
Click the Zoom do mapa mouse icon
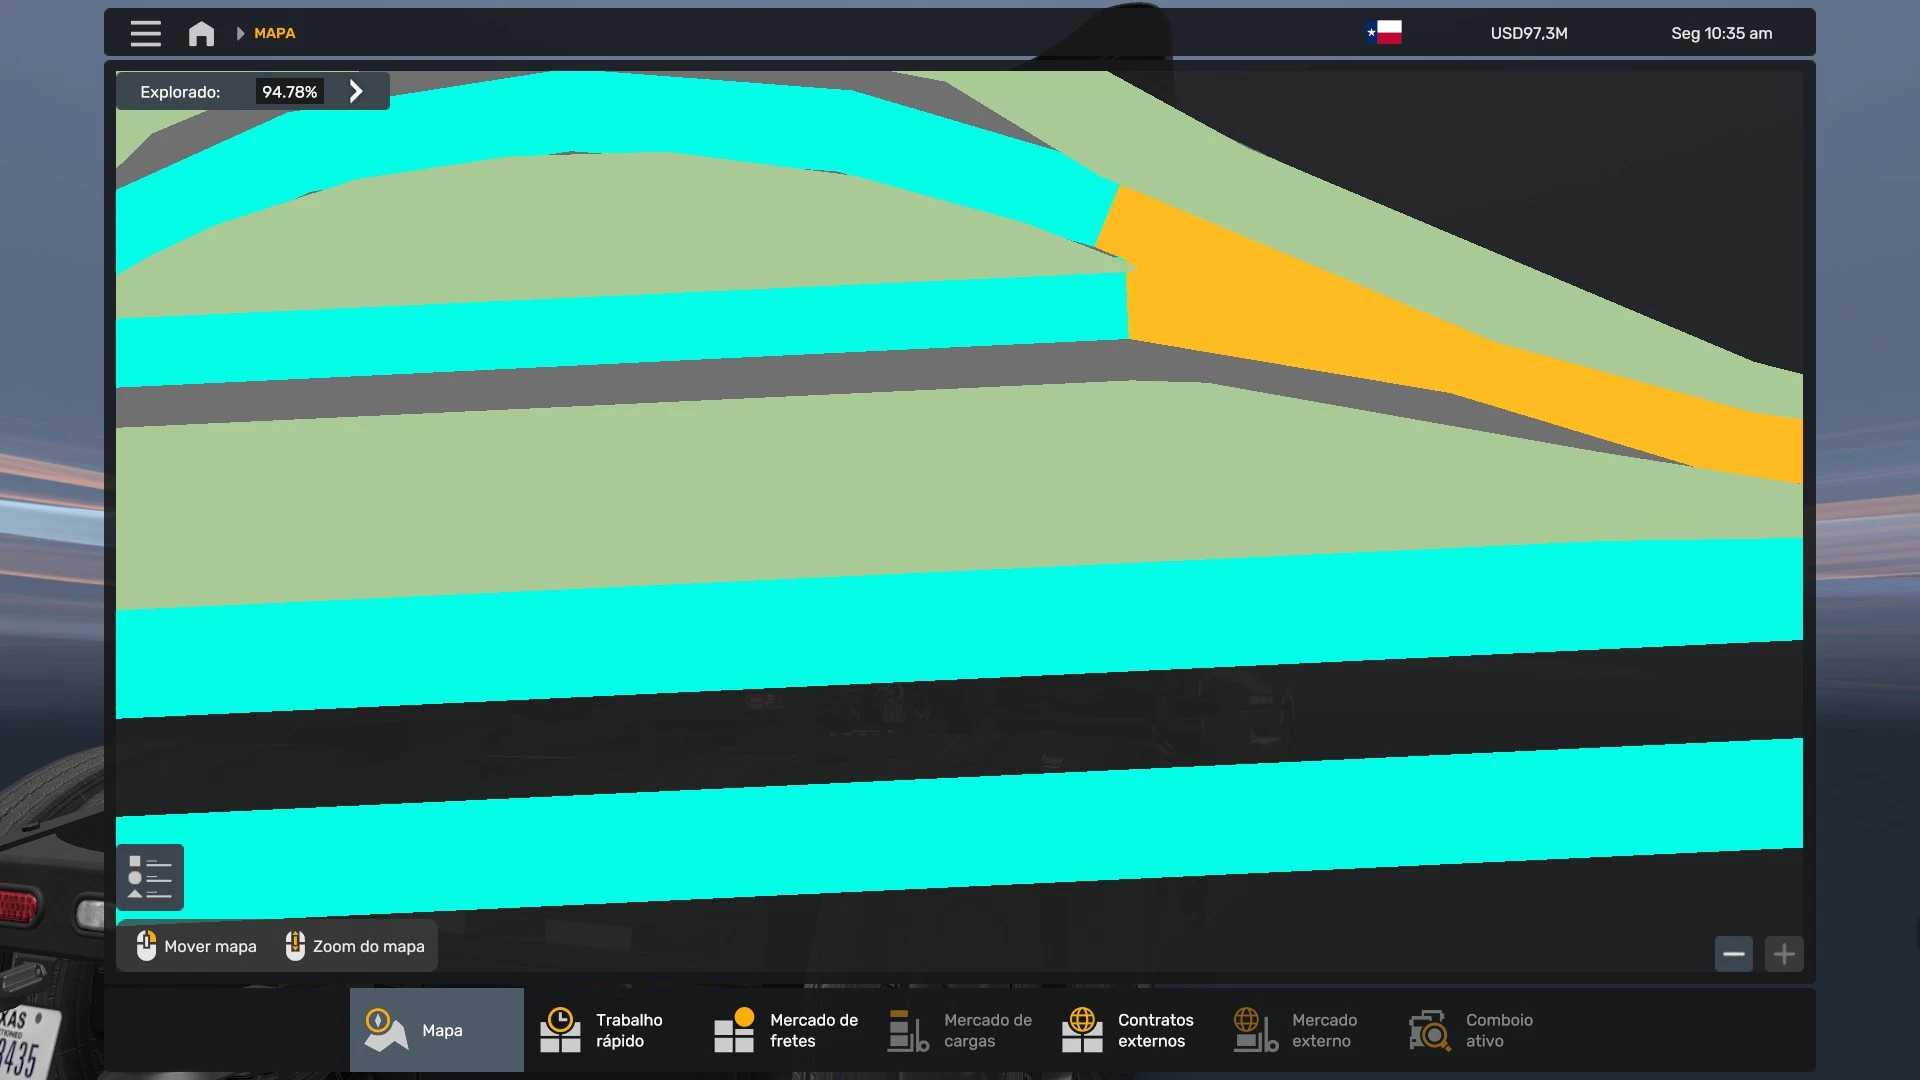pos(295,946)
